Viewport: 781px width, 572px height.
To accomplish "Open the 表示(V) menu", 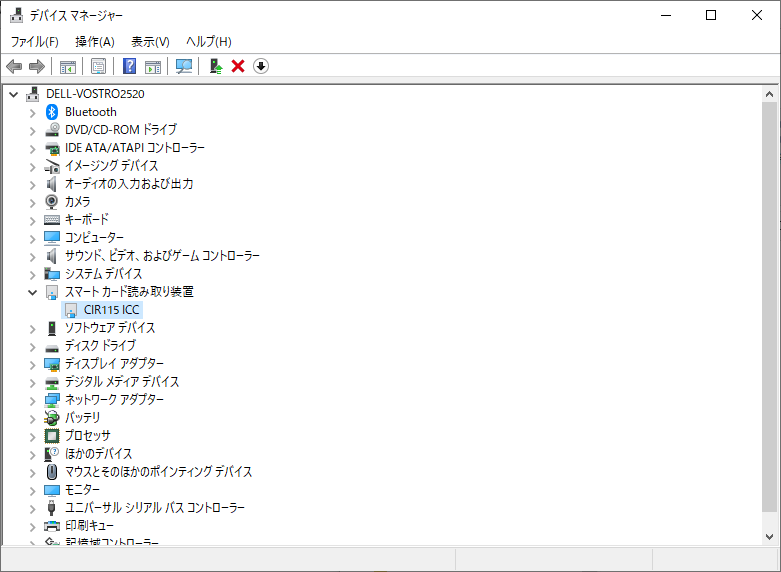I will coord(150,41).
